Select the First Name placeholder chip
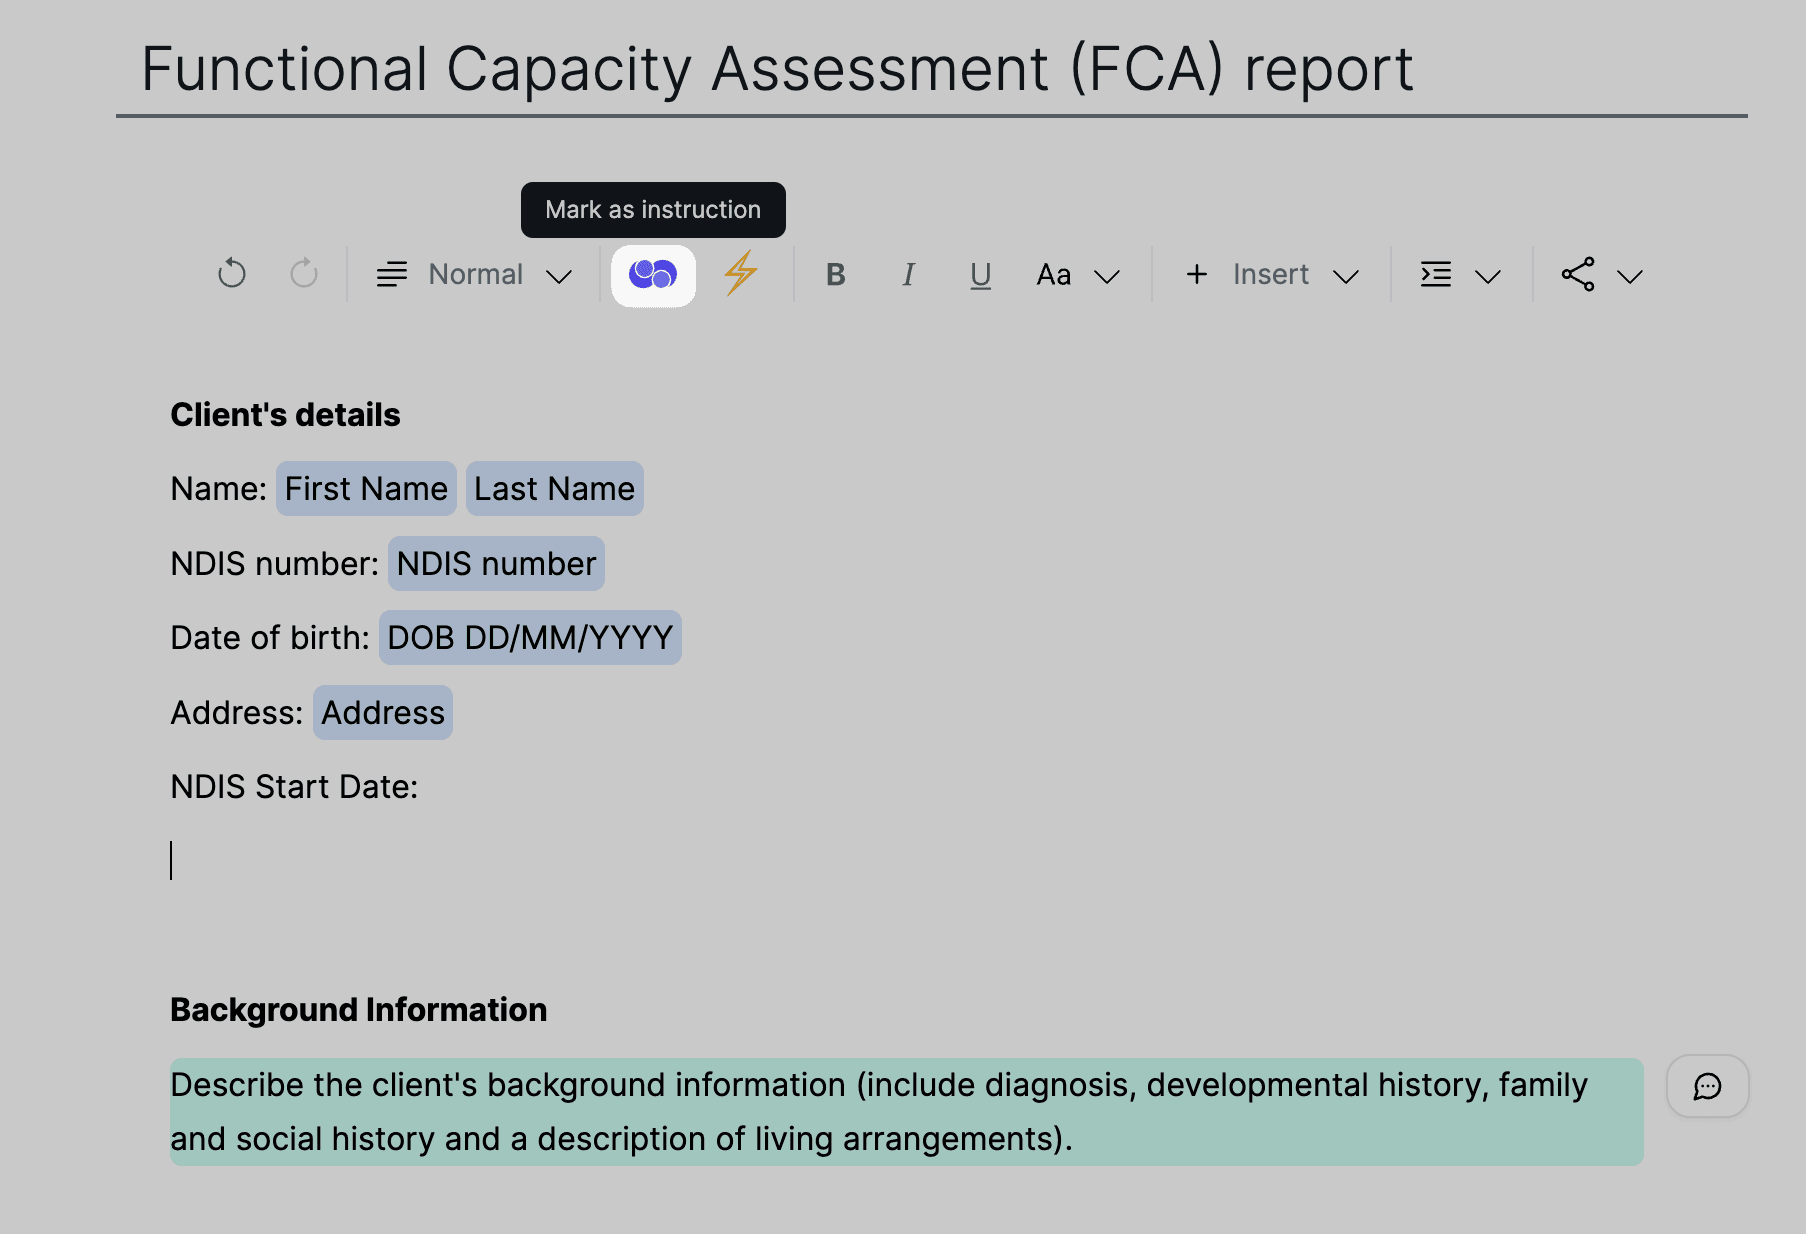Viewport: 1806px width, 1234px height. (x=366, y=489)
